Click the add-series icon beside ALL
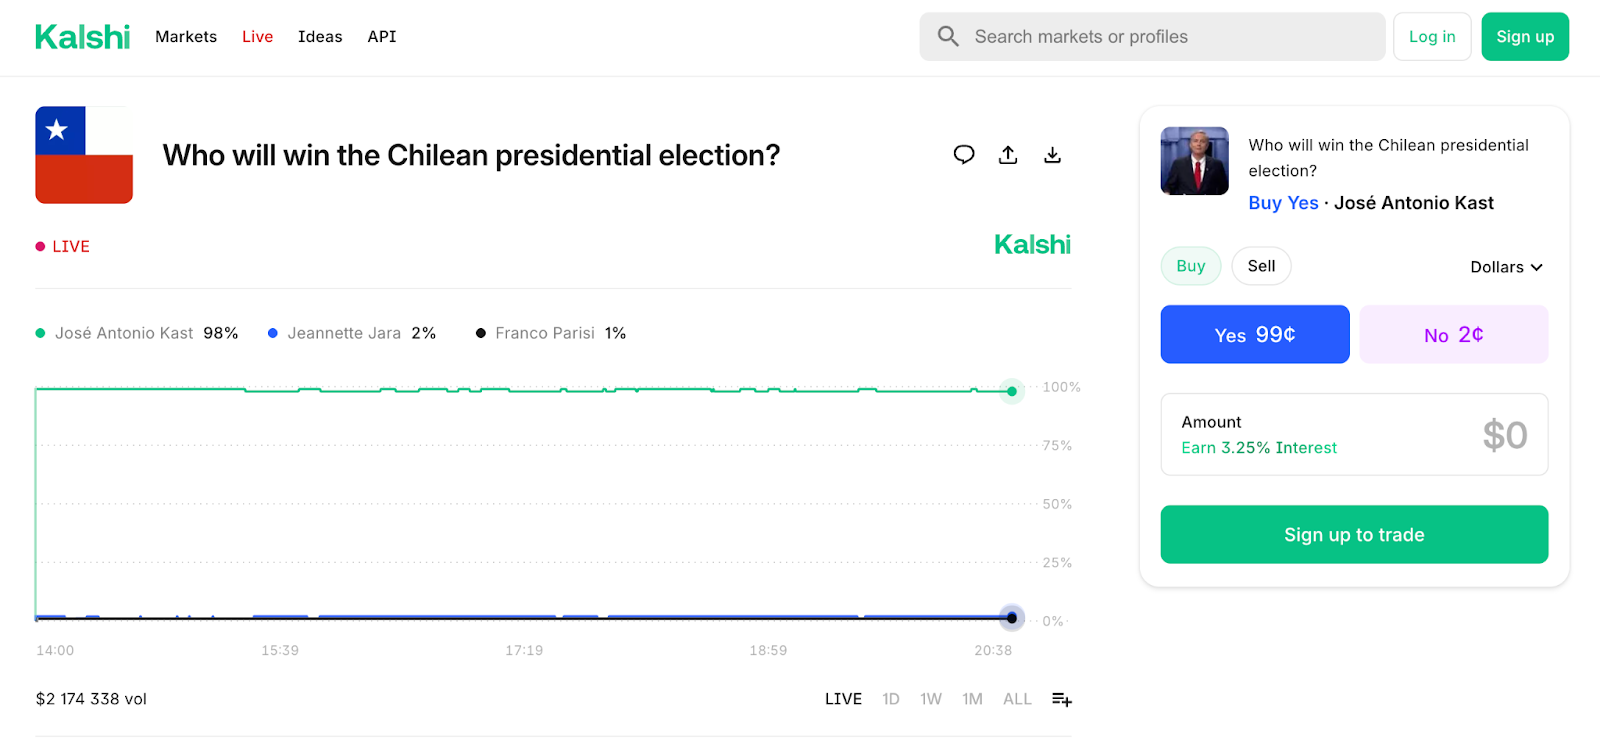This screenshot has width=1600, height=738. click(x=1062, y=699)
